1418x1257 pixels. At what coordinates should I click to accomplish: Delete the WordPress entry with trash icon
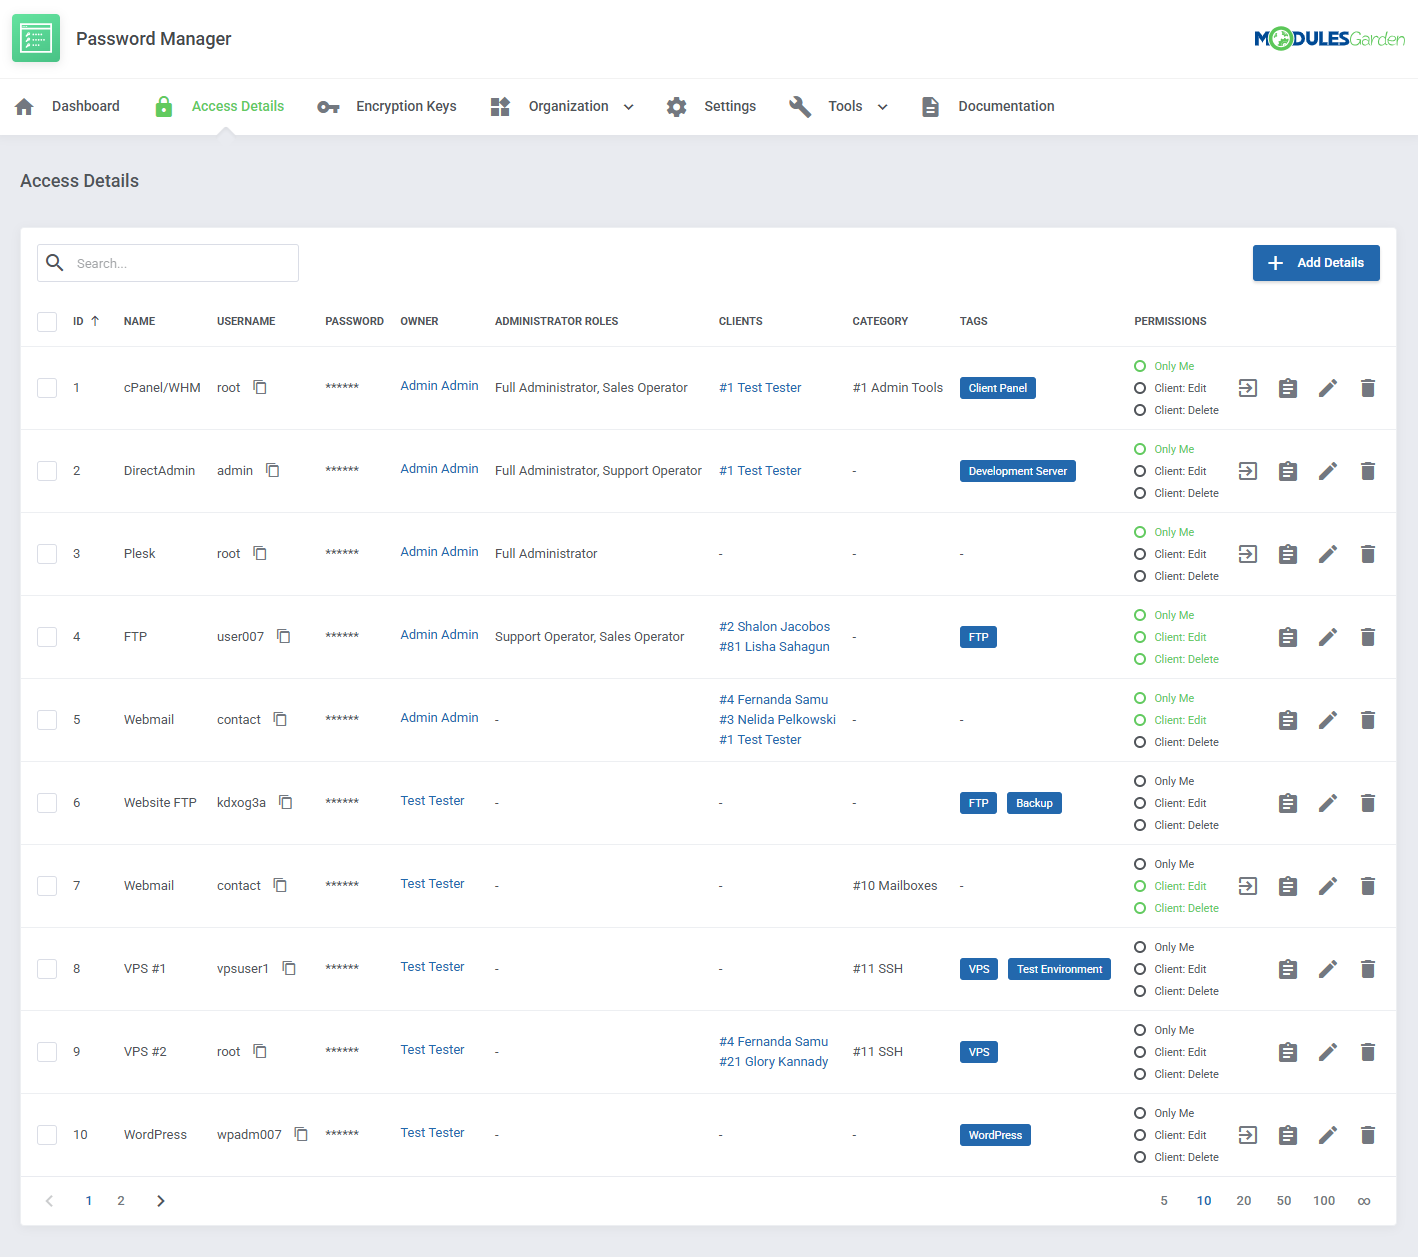tap(1367, 1135)
